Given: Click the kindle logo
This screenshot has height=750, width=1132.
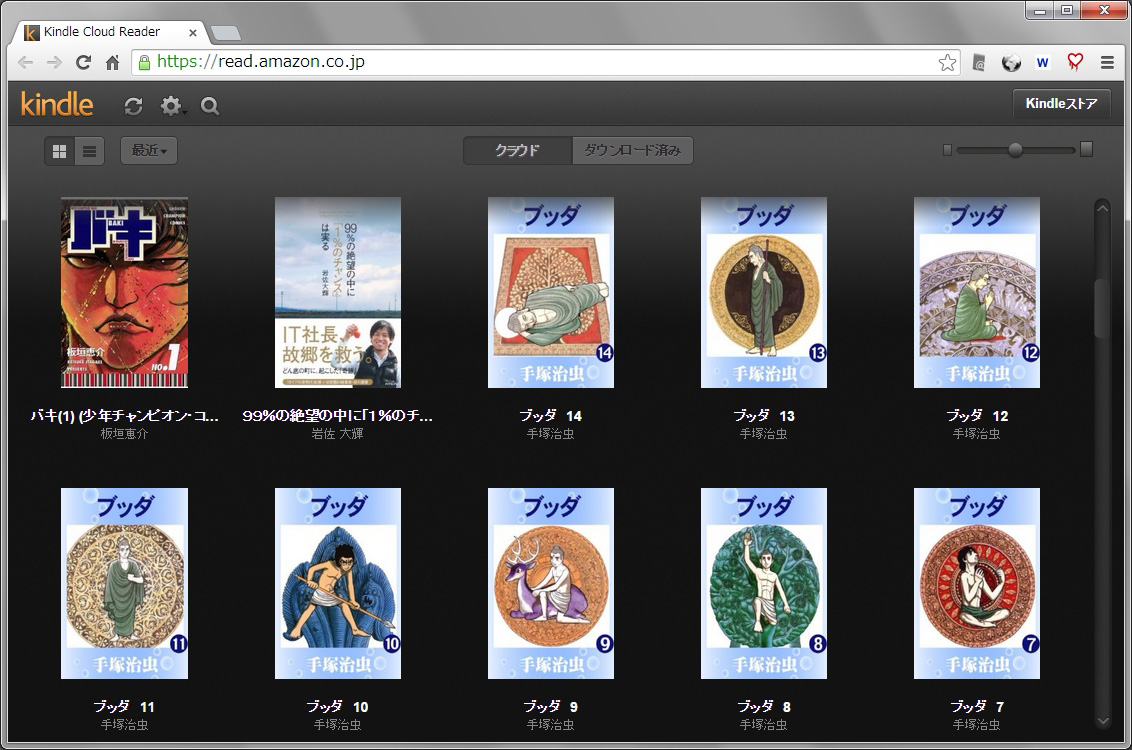Looking at the screenshot, I should (57, 104).
